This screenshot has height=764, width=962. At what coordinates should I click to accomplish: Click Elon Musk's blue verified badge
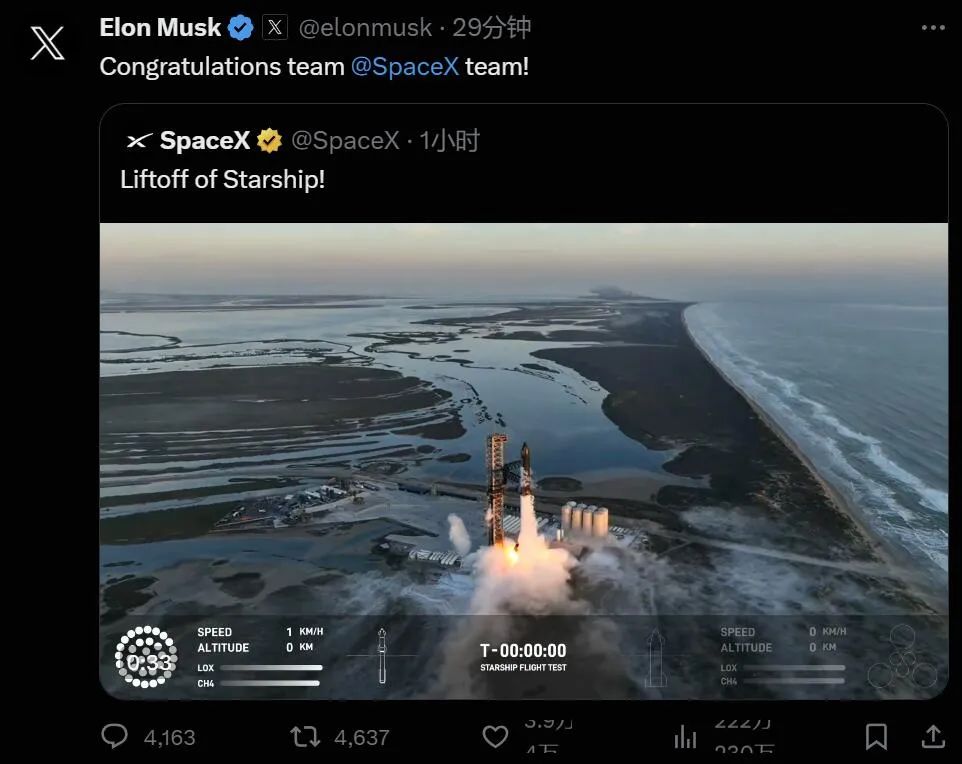[x=241, y=28]
